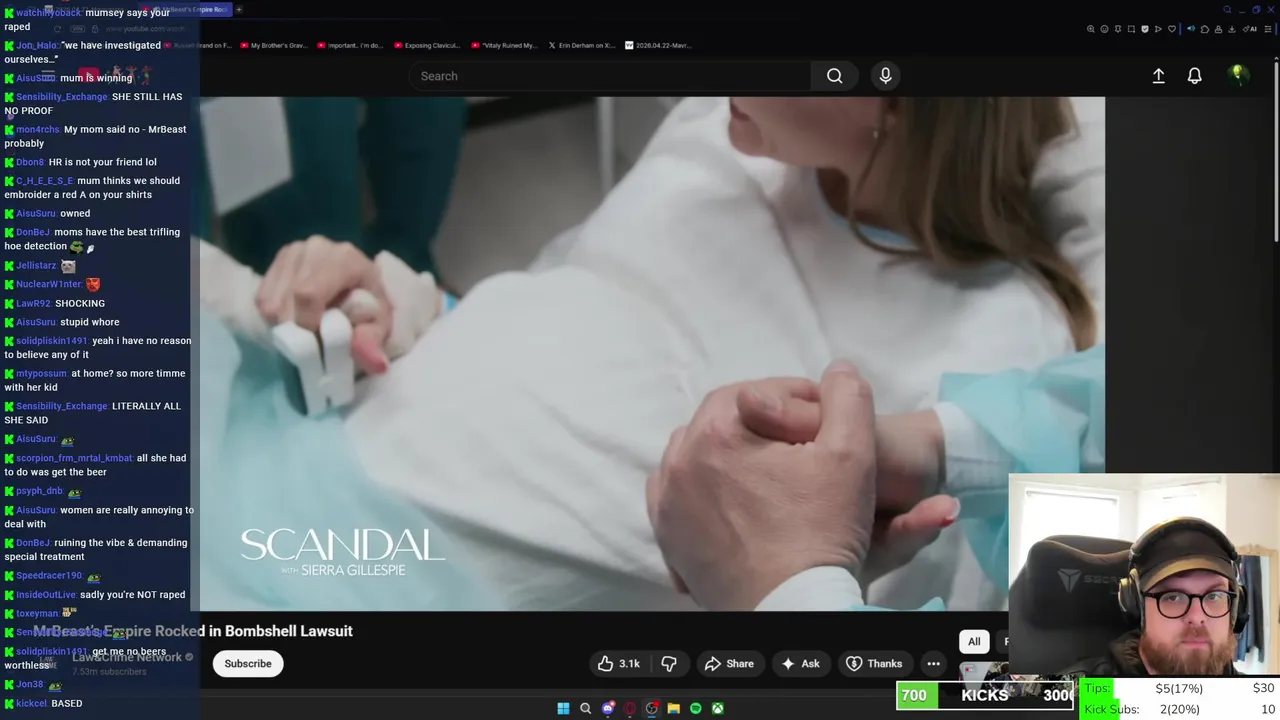This screenshot has height=720, width=1280.
Task: Activate voice search microphone icon
Action: (x=885, y=76)
